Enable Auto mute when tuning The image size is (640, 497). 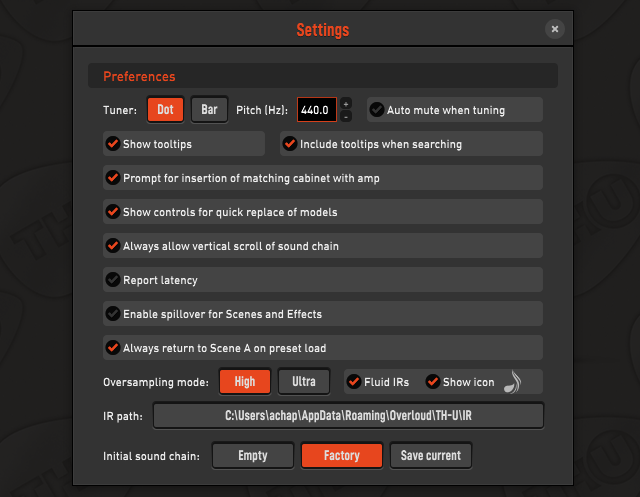(377, 109)
